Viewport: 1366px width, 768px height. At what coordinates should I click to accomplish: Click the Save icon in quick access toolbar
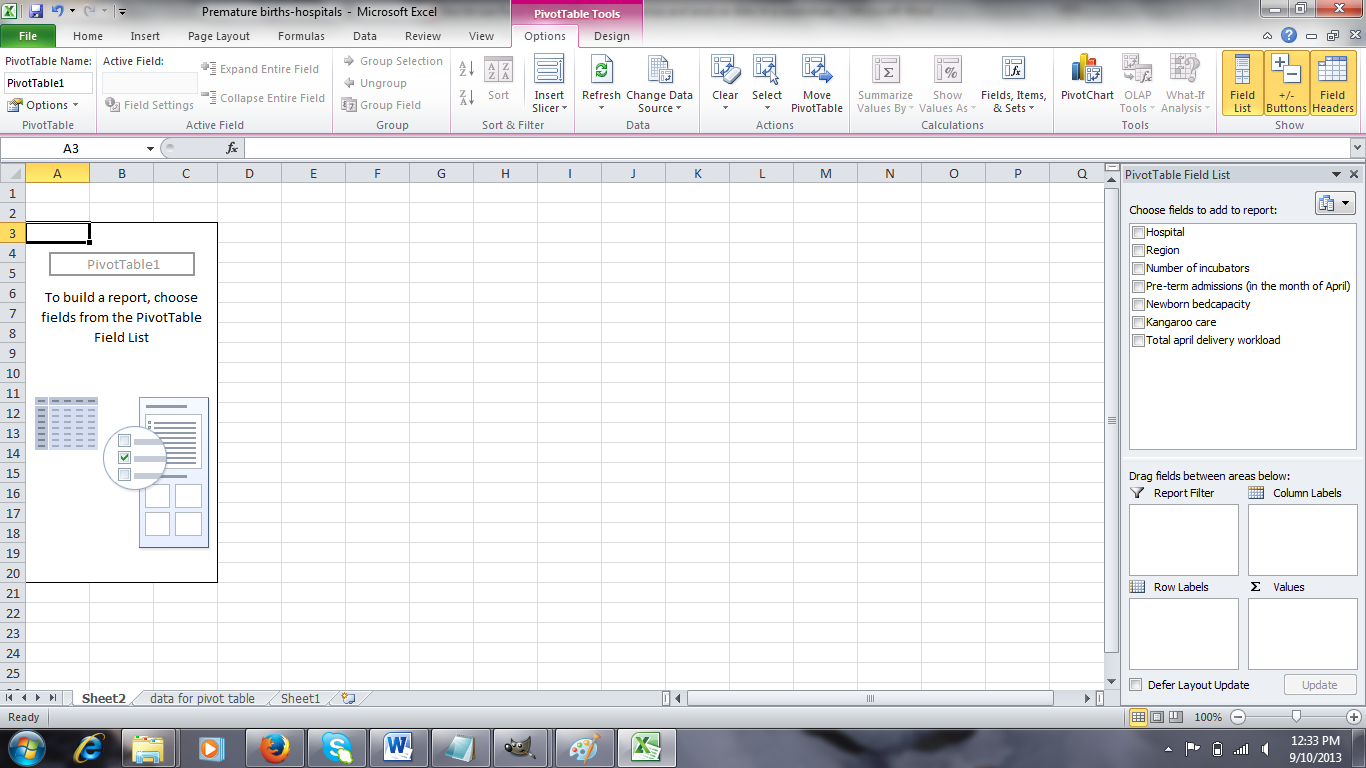point(36,12)
